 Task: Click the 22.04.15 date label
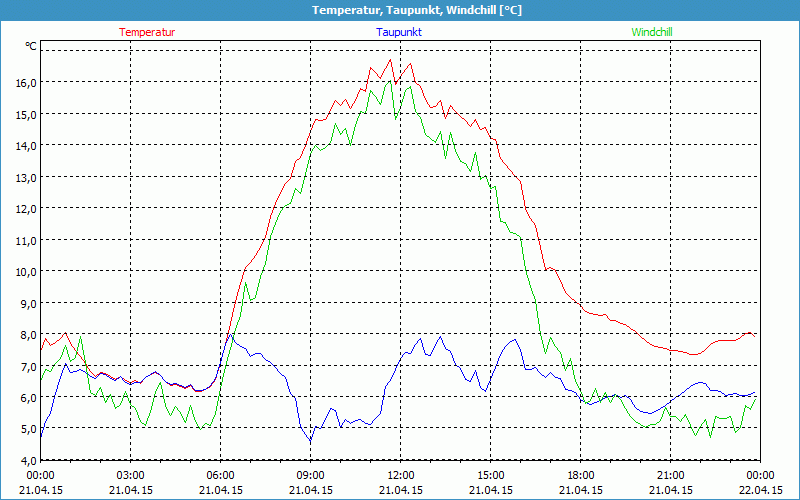click(760, 490)
